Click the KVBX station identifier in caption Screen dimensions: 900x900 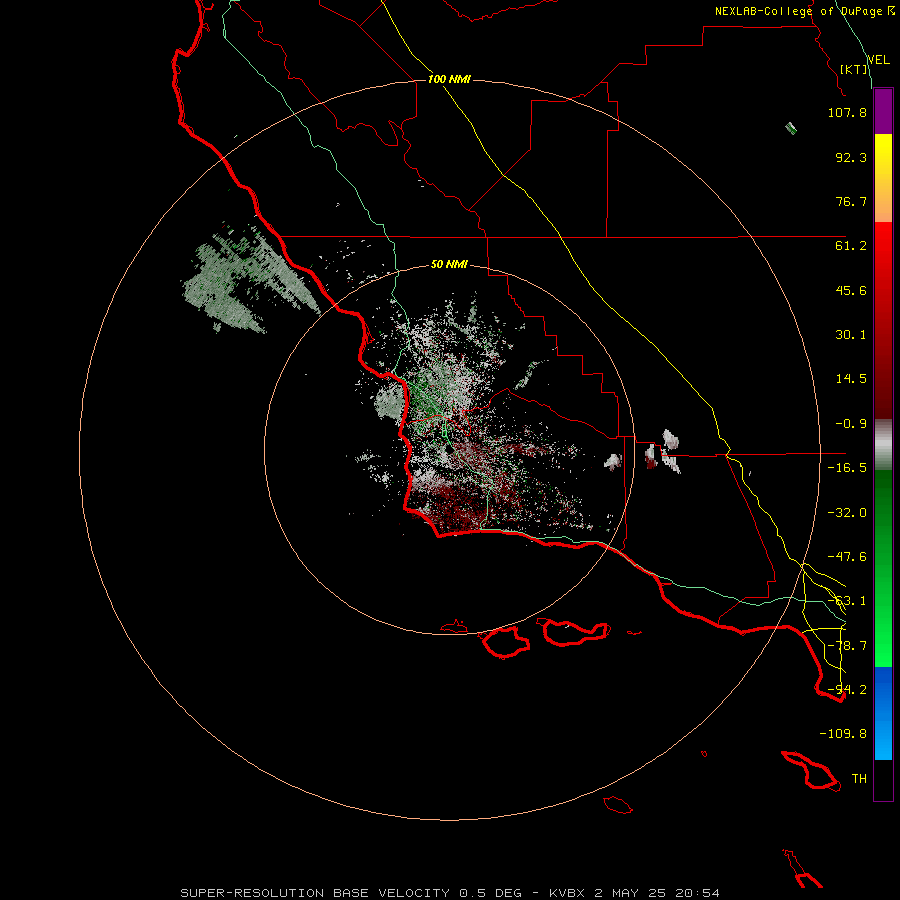(x=567, y=893)
